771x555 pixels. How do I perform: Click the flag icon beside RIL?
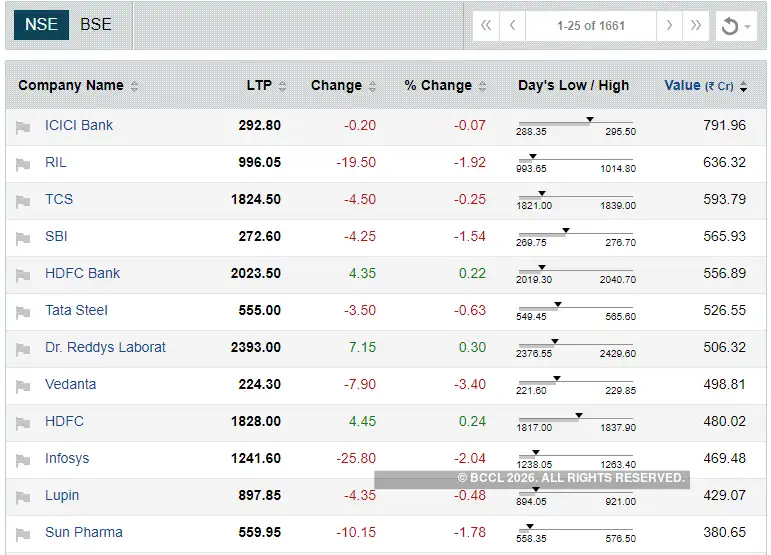[23, 164]
